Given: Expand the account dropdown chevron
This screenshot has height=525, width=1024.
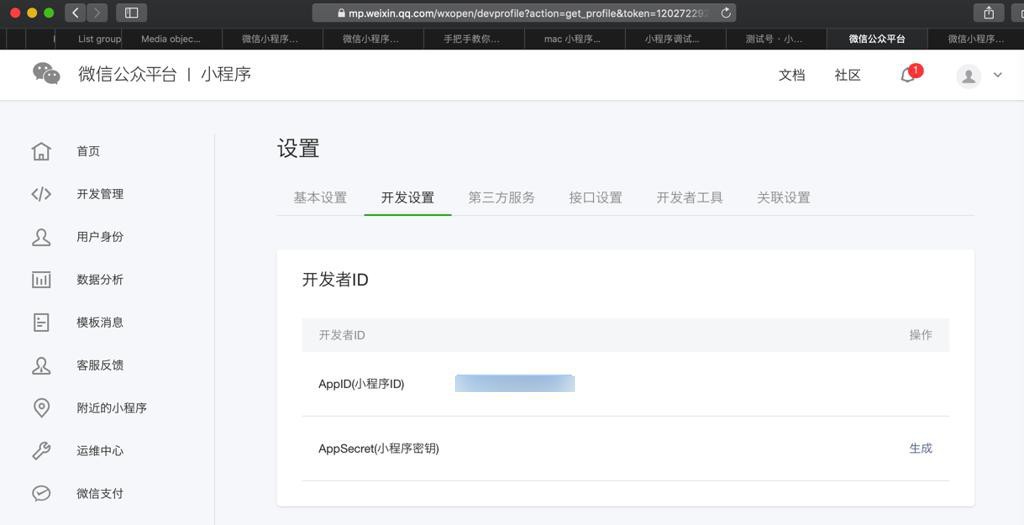Looking at the screenshot, I should [x=997, y=75].
